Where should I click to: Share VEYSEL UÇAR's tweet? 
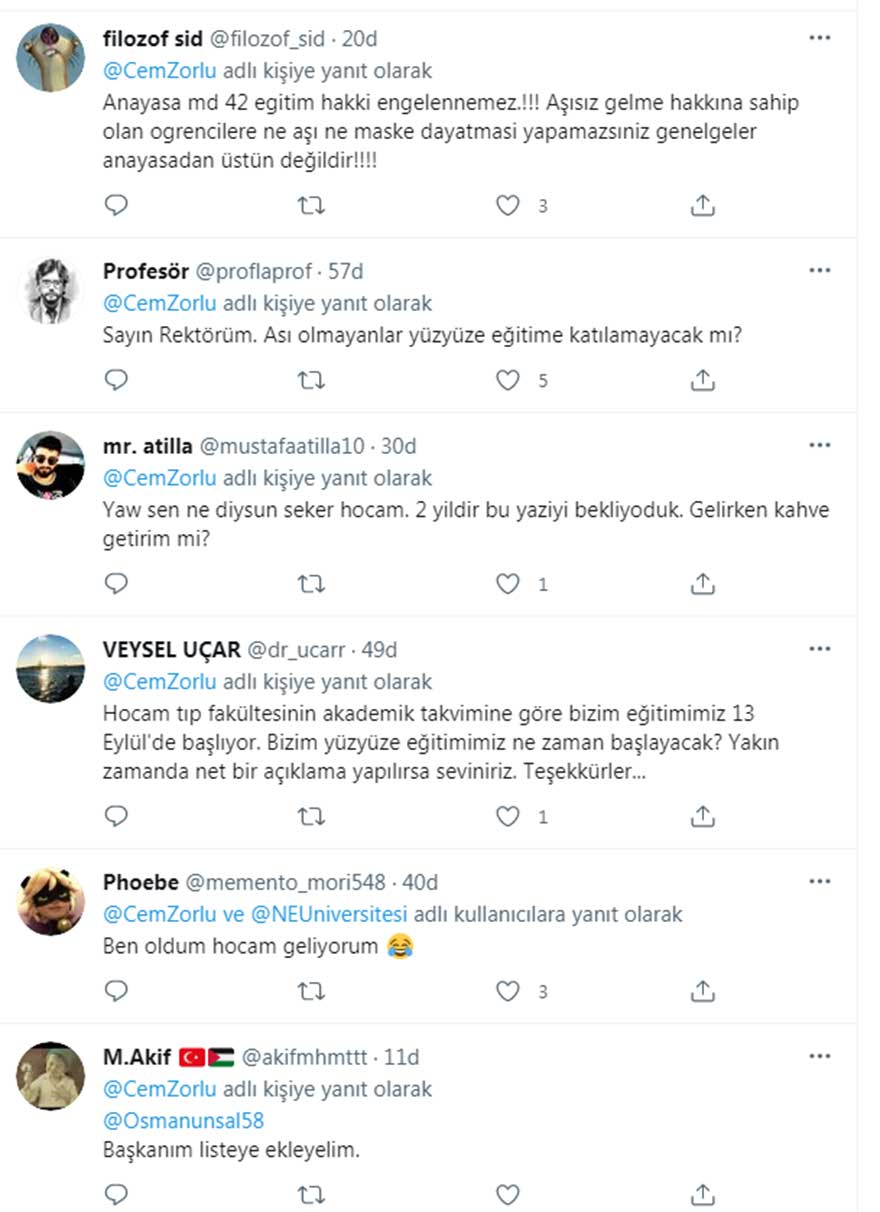point(703,816)
